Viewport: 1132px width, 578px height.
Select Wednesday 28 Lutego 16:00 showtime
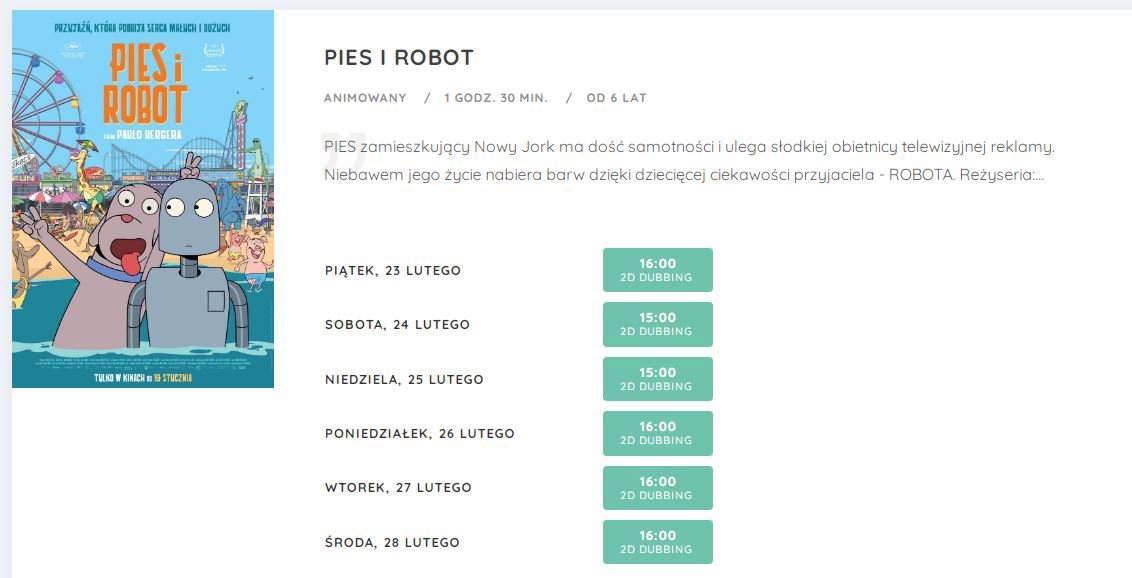(x=658, y=542)
